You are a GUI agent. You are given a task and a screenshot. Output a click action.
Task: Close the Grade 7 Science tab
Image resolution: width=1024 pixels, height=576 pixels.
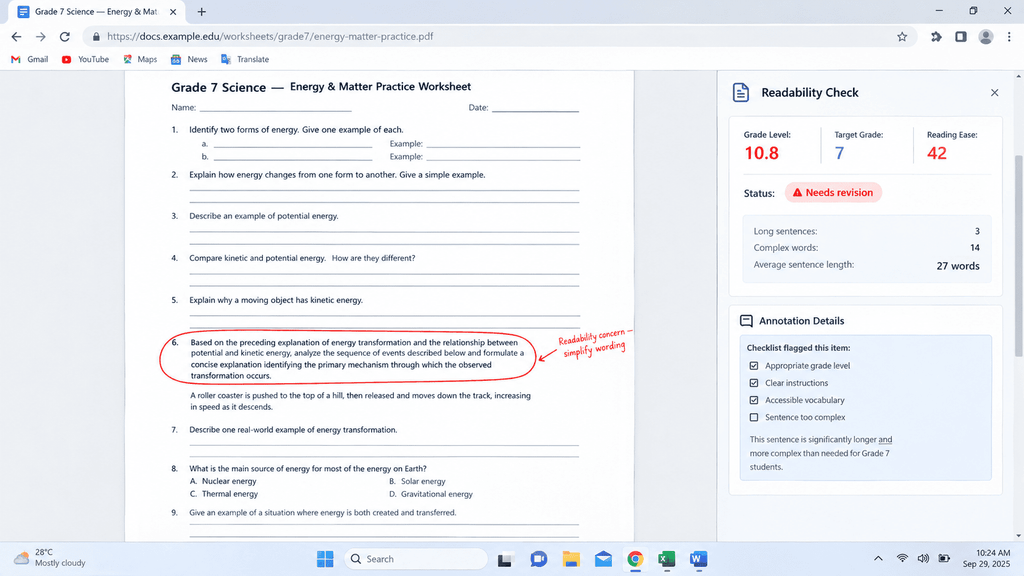(173, 12)
